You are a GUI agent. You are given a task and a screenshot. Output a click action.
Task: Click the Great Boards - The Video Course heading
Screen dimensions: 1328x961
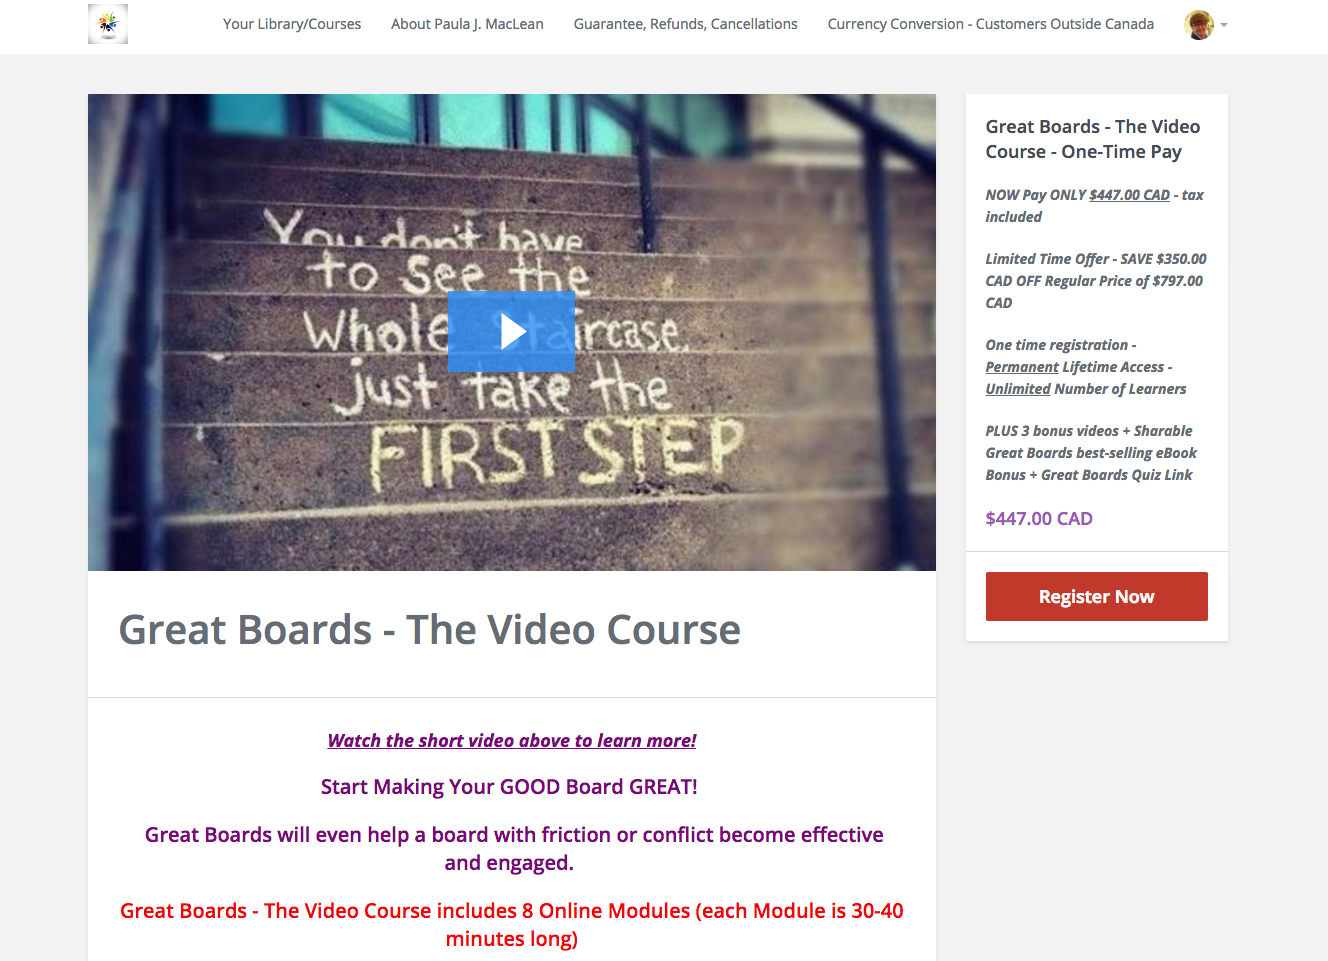430,630
